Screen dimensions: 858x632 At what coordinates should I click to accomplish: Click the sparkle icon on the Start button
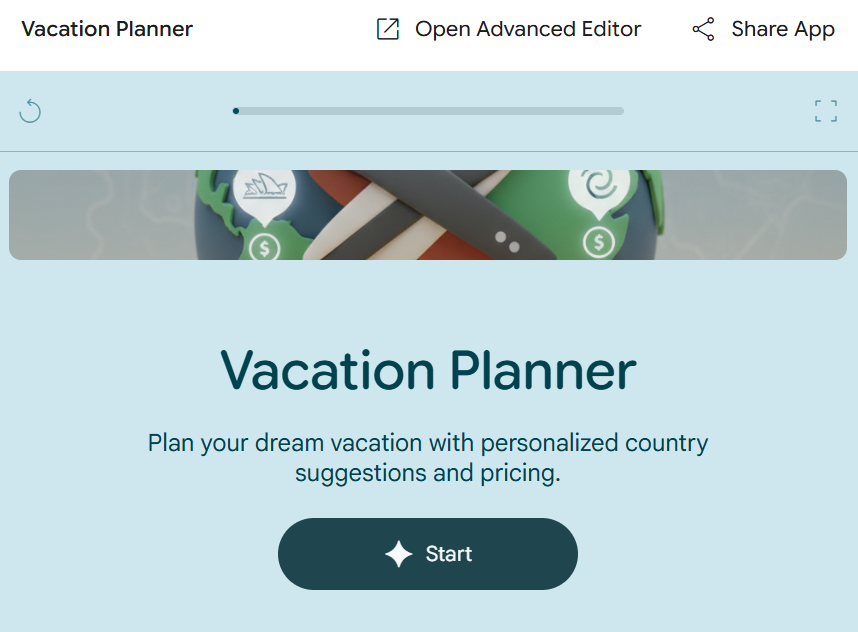click(x=399, y=554)
